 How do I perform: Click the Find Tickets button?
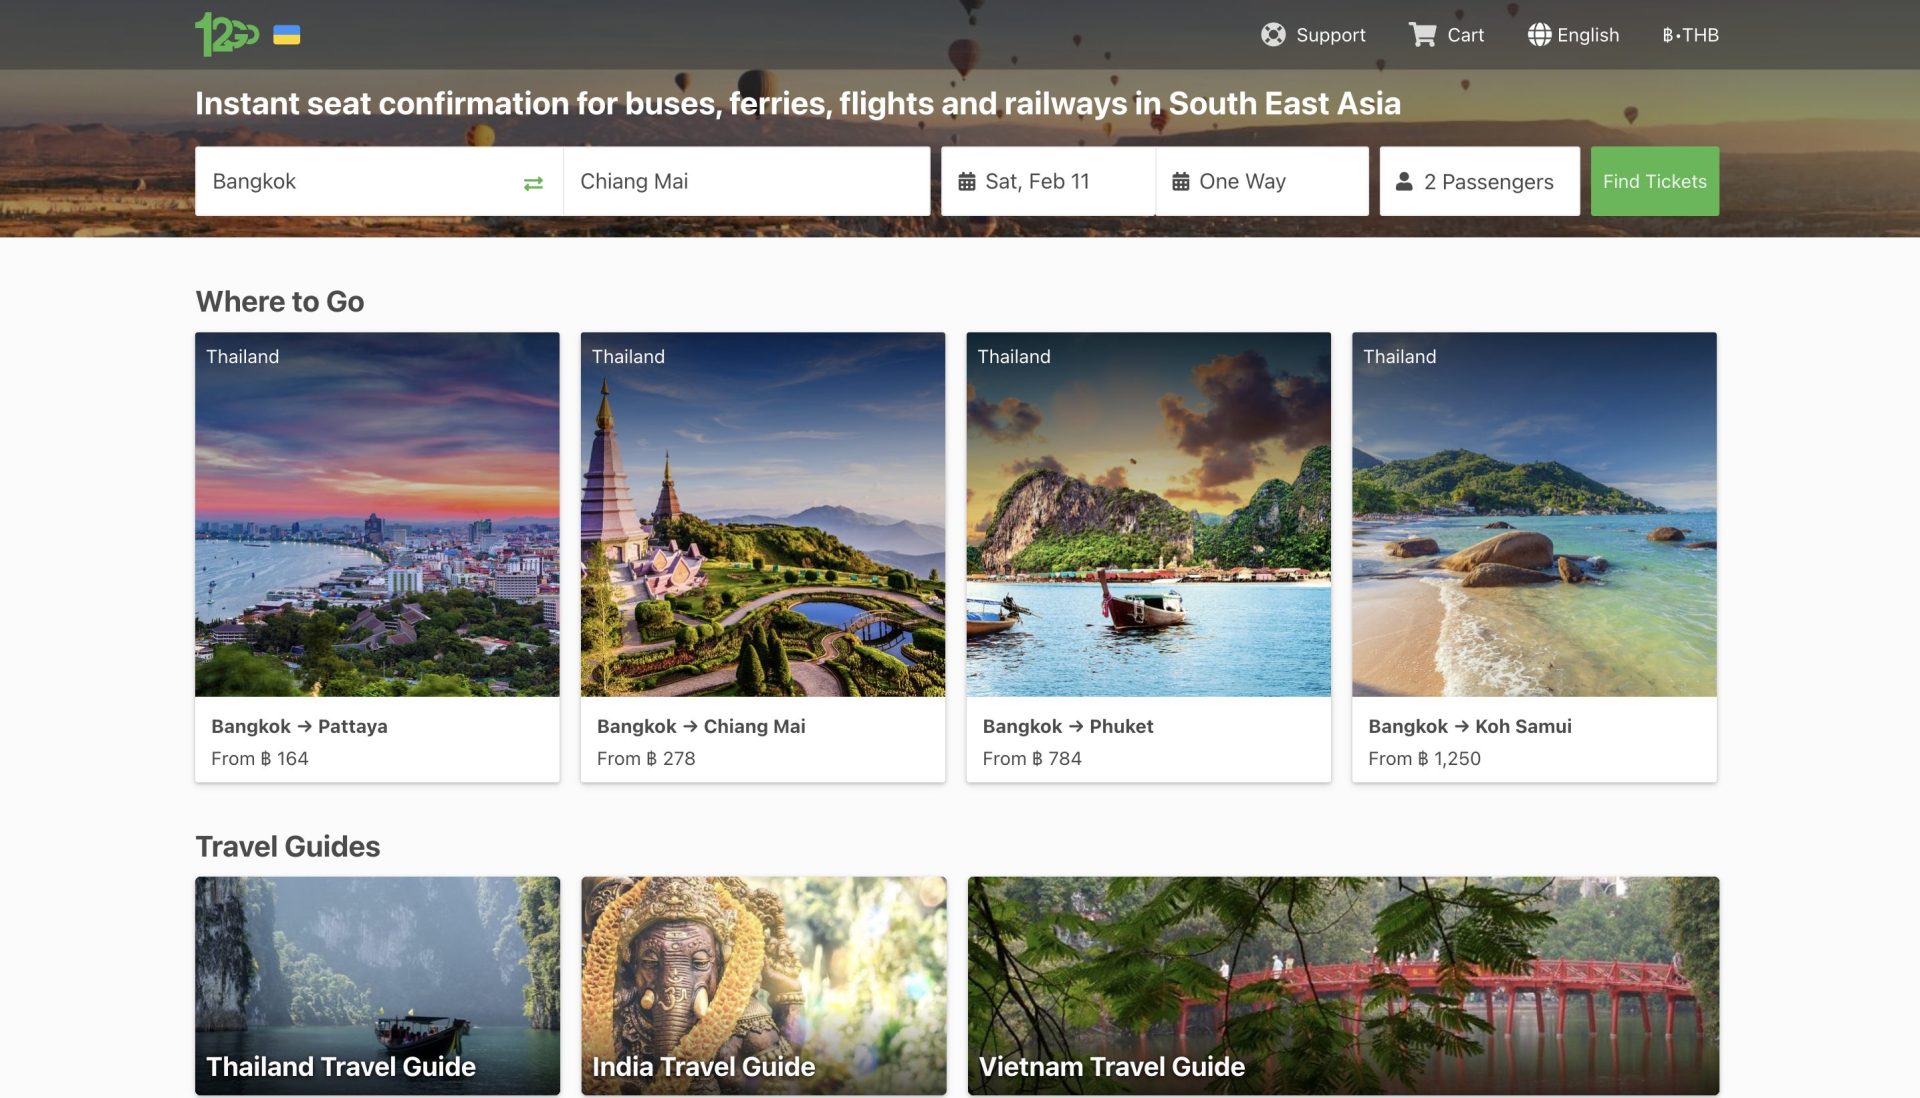pyautogui.click(x=1655, y=181)
